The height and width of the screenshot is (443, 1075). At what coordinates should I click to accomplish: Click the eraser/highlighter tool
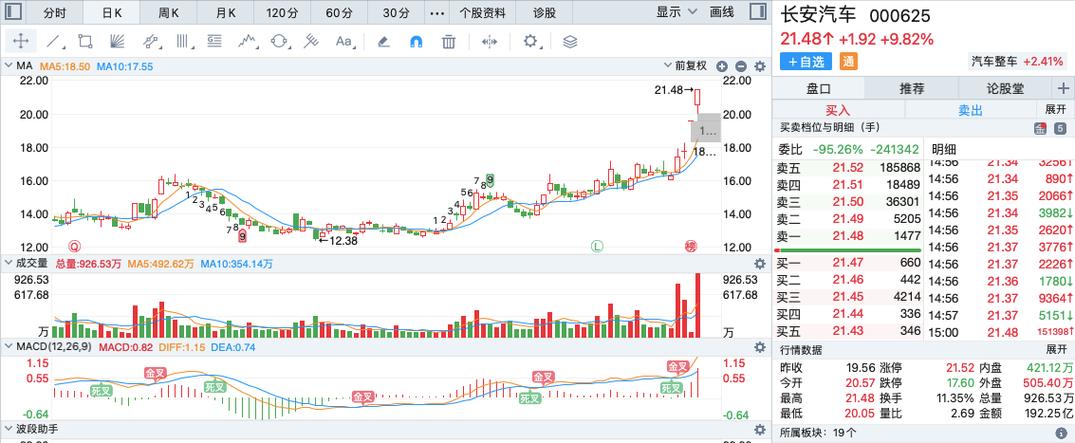coord(384,41)
